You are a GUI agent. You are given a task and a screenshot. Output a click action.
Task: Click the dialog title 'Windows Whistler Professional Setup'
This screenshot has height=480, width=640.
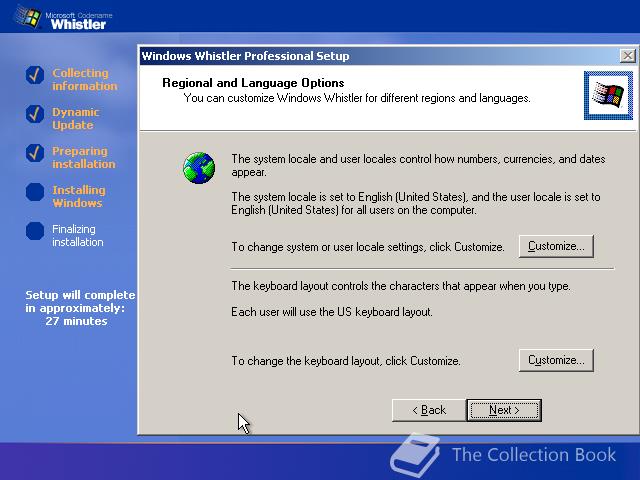coord(245,56)
